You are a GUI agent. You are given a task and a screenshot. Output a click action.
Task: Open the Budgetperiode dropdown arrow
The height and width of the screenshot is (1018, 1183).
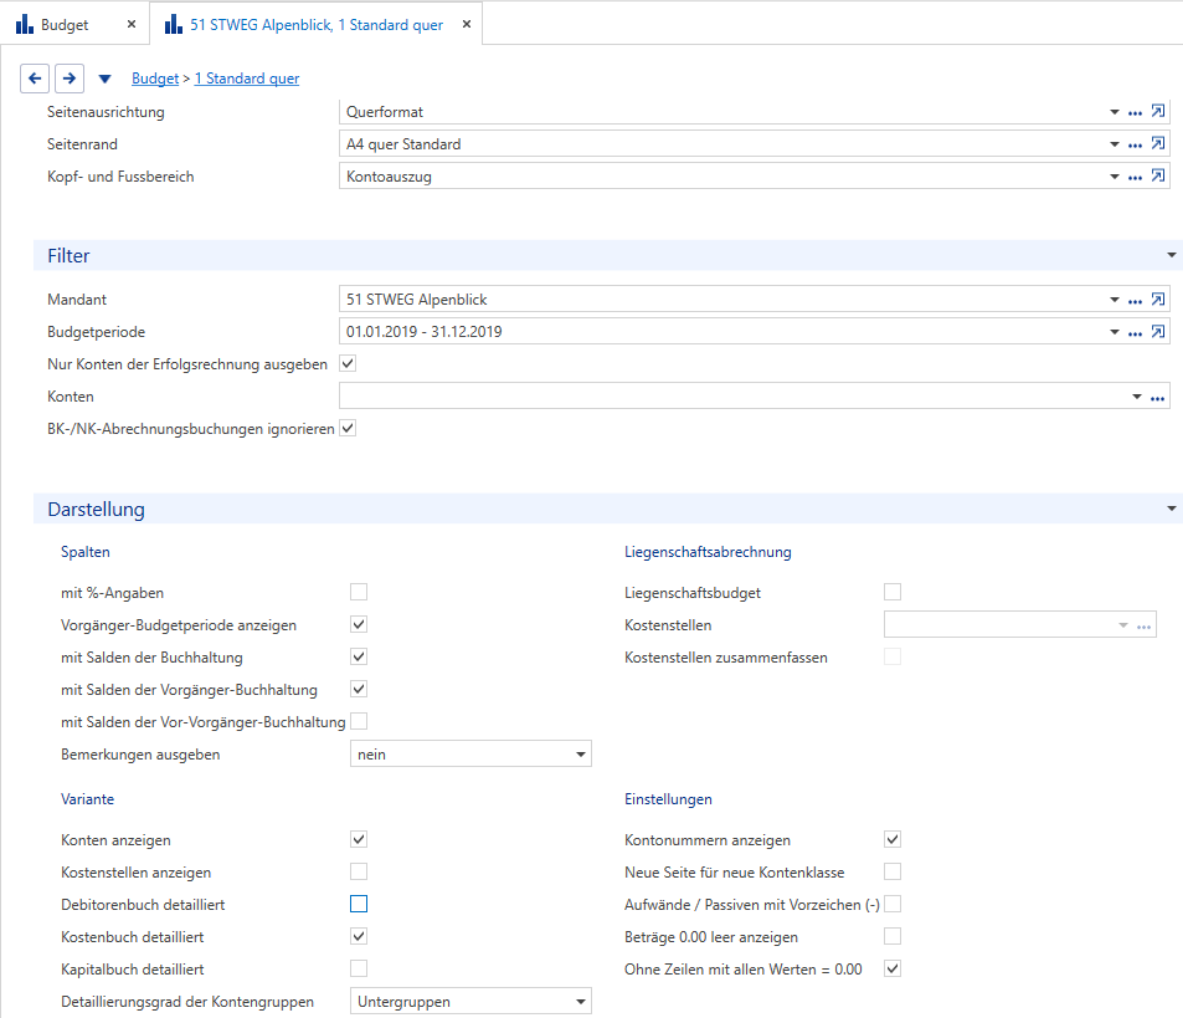(x=1114, y=333)
